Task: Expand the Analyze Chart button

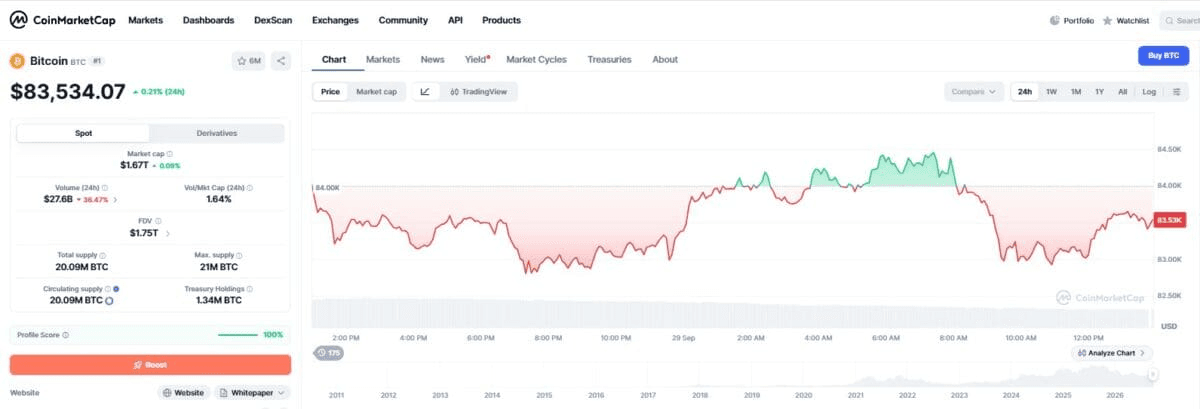Action: pos(1112,353)
